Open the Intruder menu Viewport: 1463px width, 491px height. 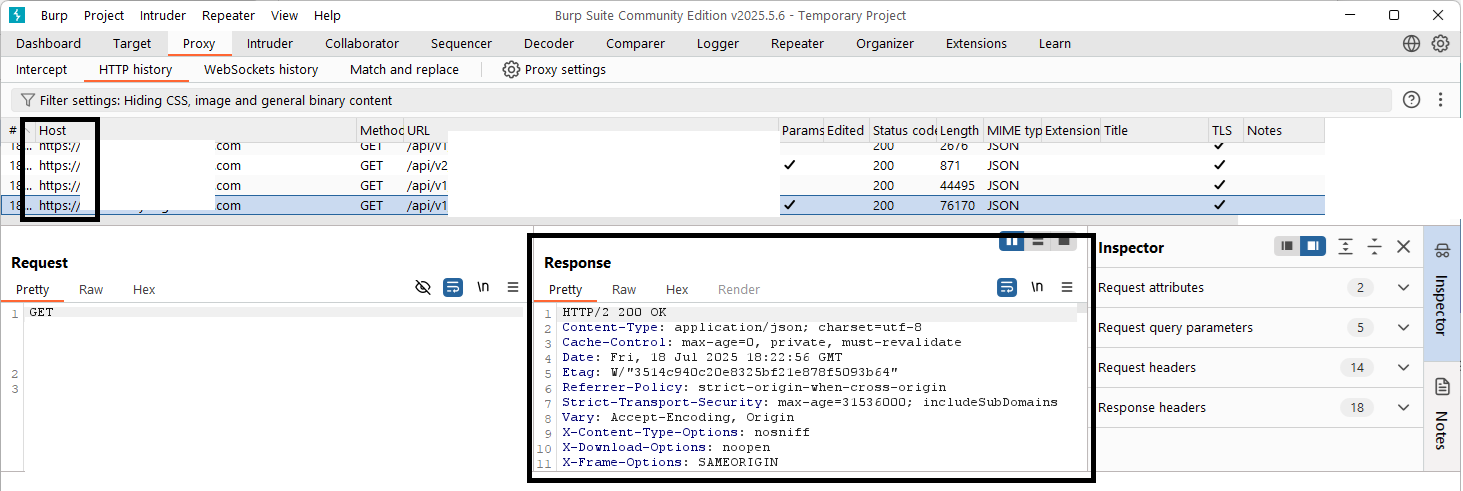point(162,15)
